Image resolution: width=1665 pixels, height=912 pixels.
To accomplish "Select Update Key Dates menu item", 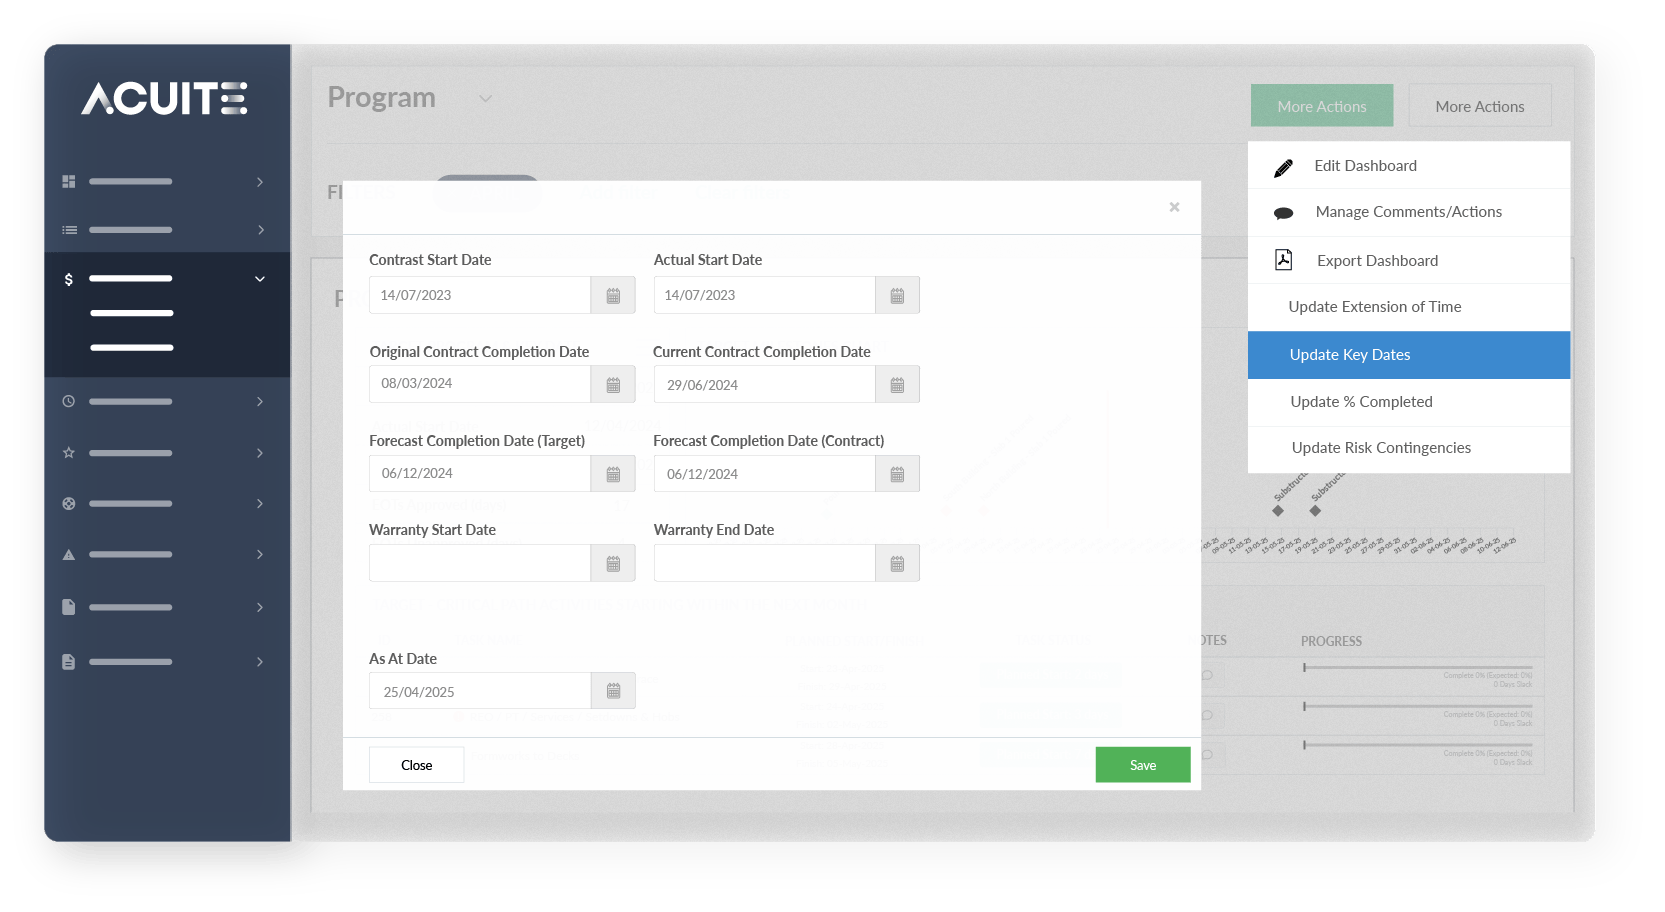I will tap(1409, 355).
